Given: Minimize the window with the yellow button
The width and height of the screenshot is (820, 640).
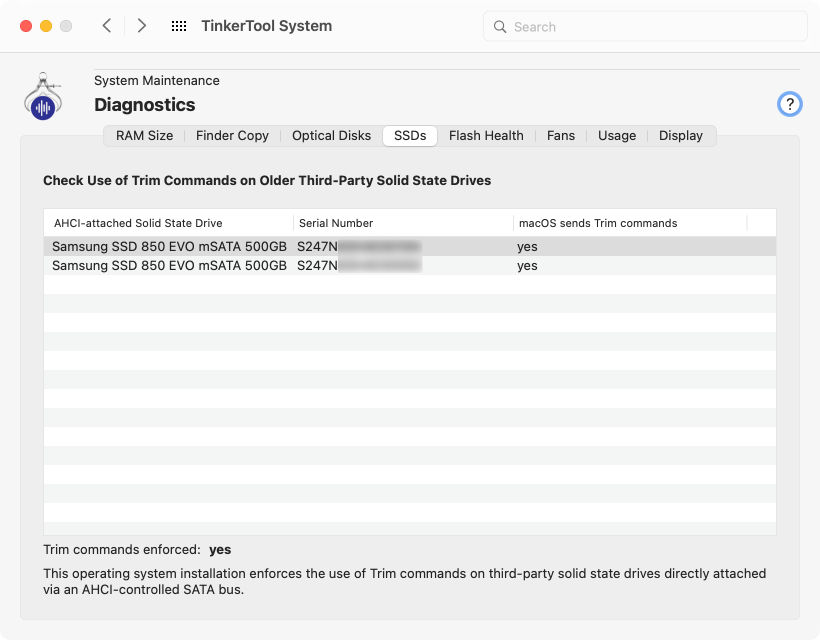Looking at the screenshot, I should [46, 26].
